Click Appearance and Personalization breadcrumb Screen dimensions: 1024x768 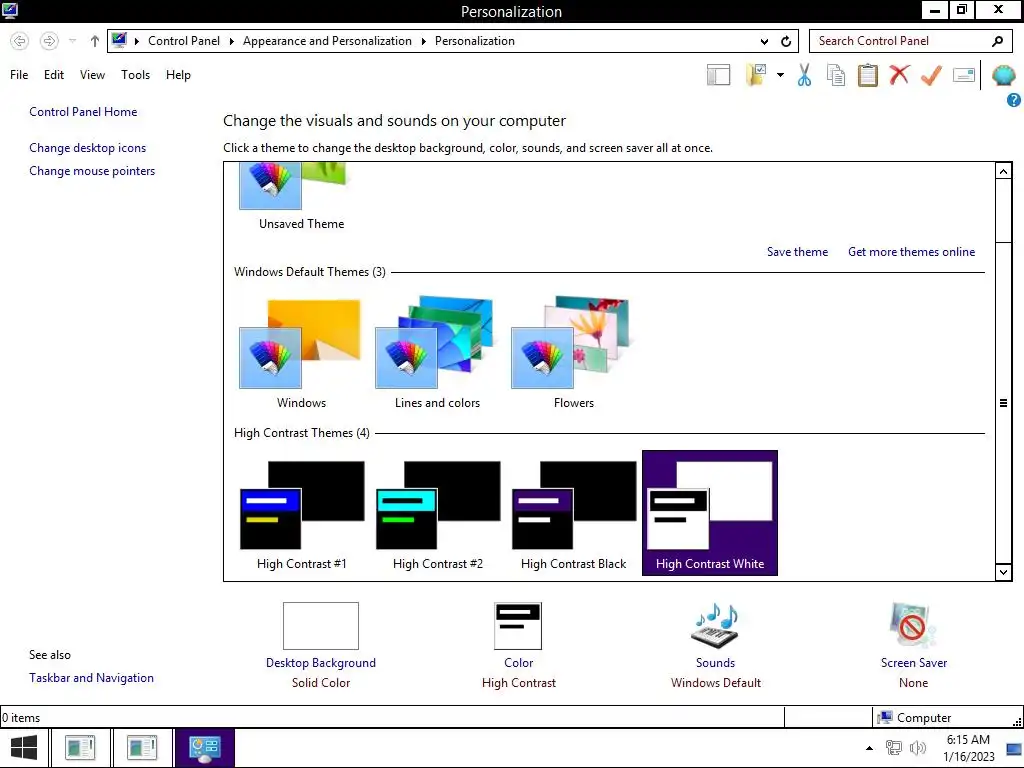coord(327,41)
